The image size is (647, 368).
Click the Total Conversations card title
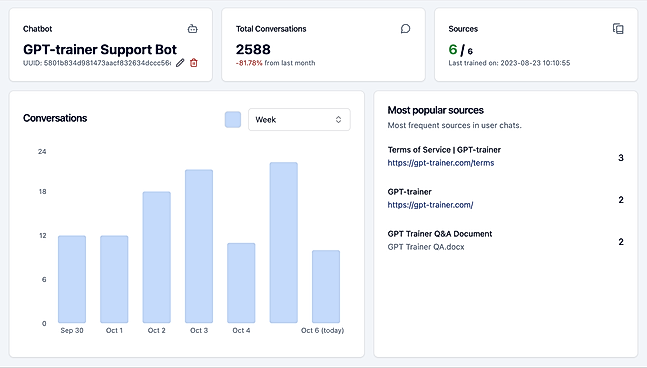click(271, 29)
